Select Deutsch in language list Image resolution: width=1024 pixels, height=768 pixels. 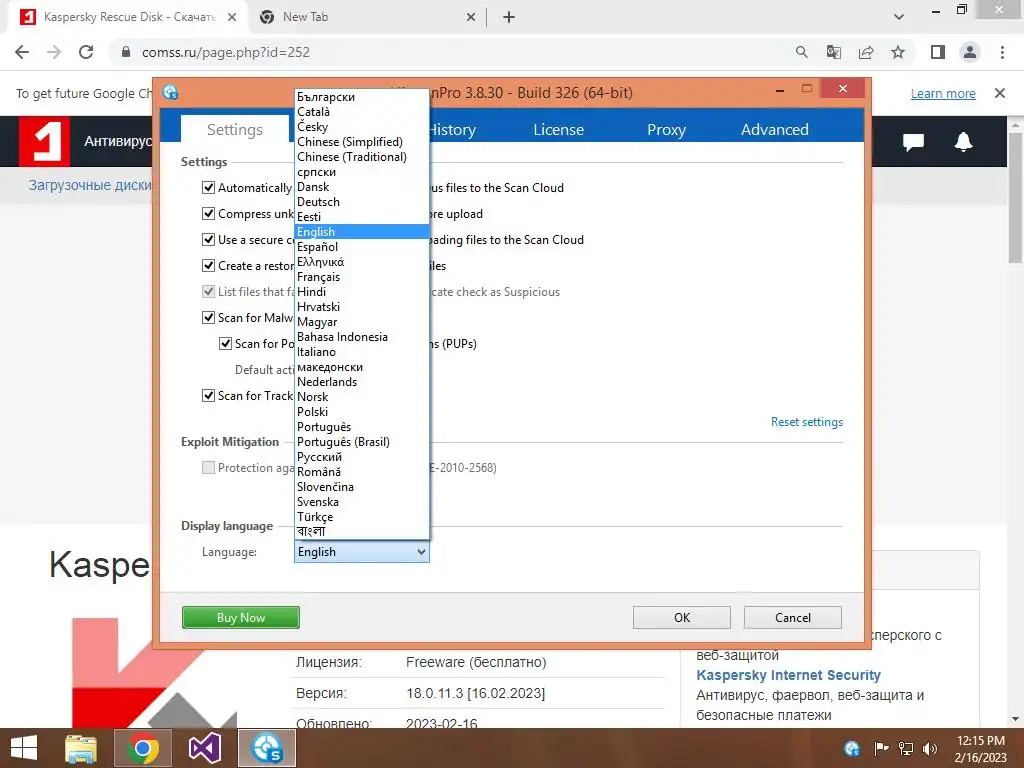pyautogui.click(x=362, y=202)
